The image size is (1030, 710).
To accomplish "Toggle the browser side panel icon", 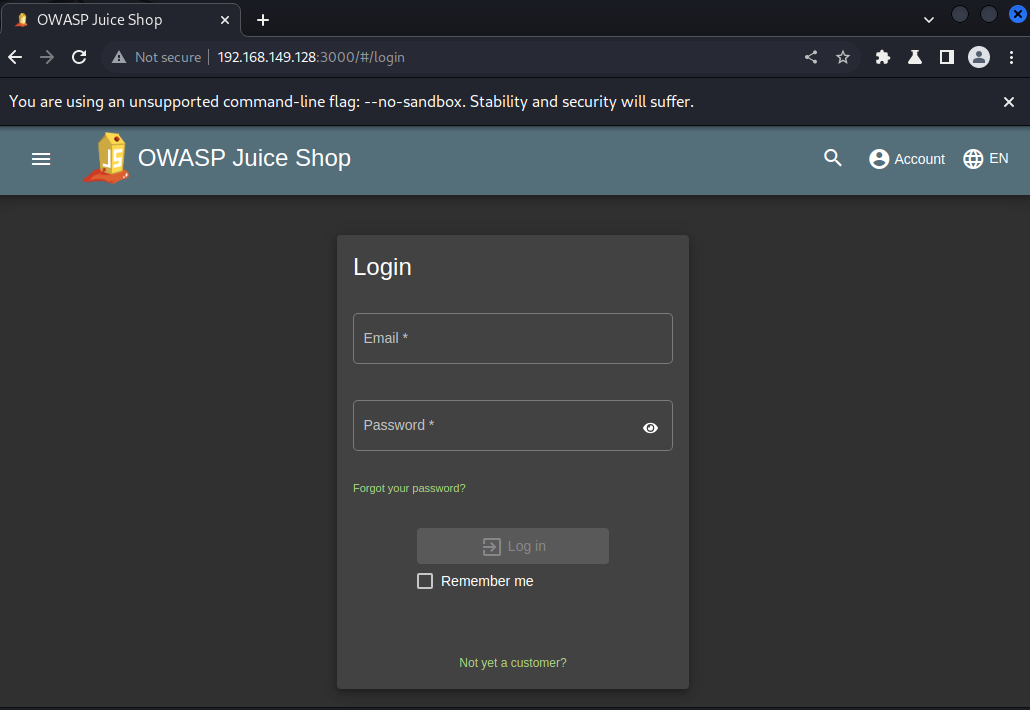I will [947, 57].
